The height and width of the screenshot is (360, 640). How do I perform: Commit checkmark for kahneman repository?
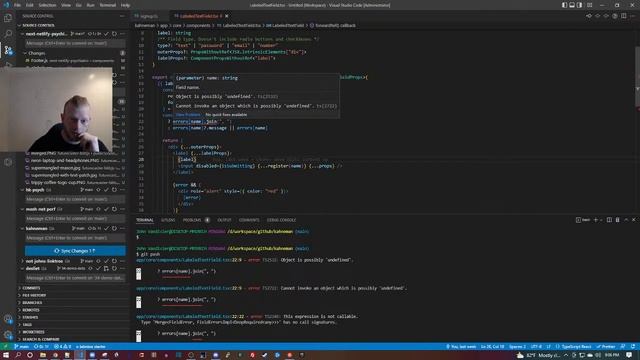(x=106, y=228)
